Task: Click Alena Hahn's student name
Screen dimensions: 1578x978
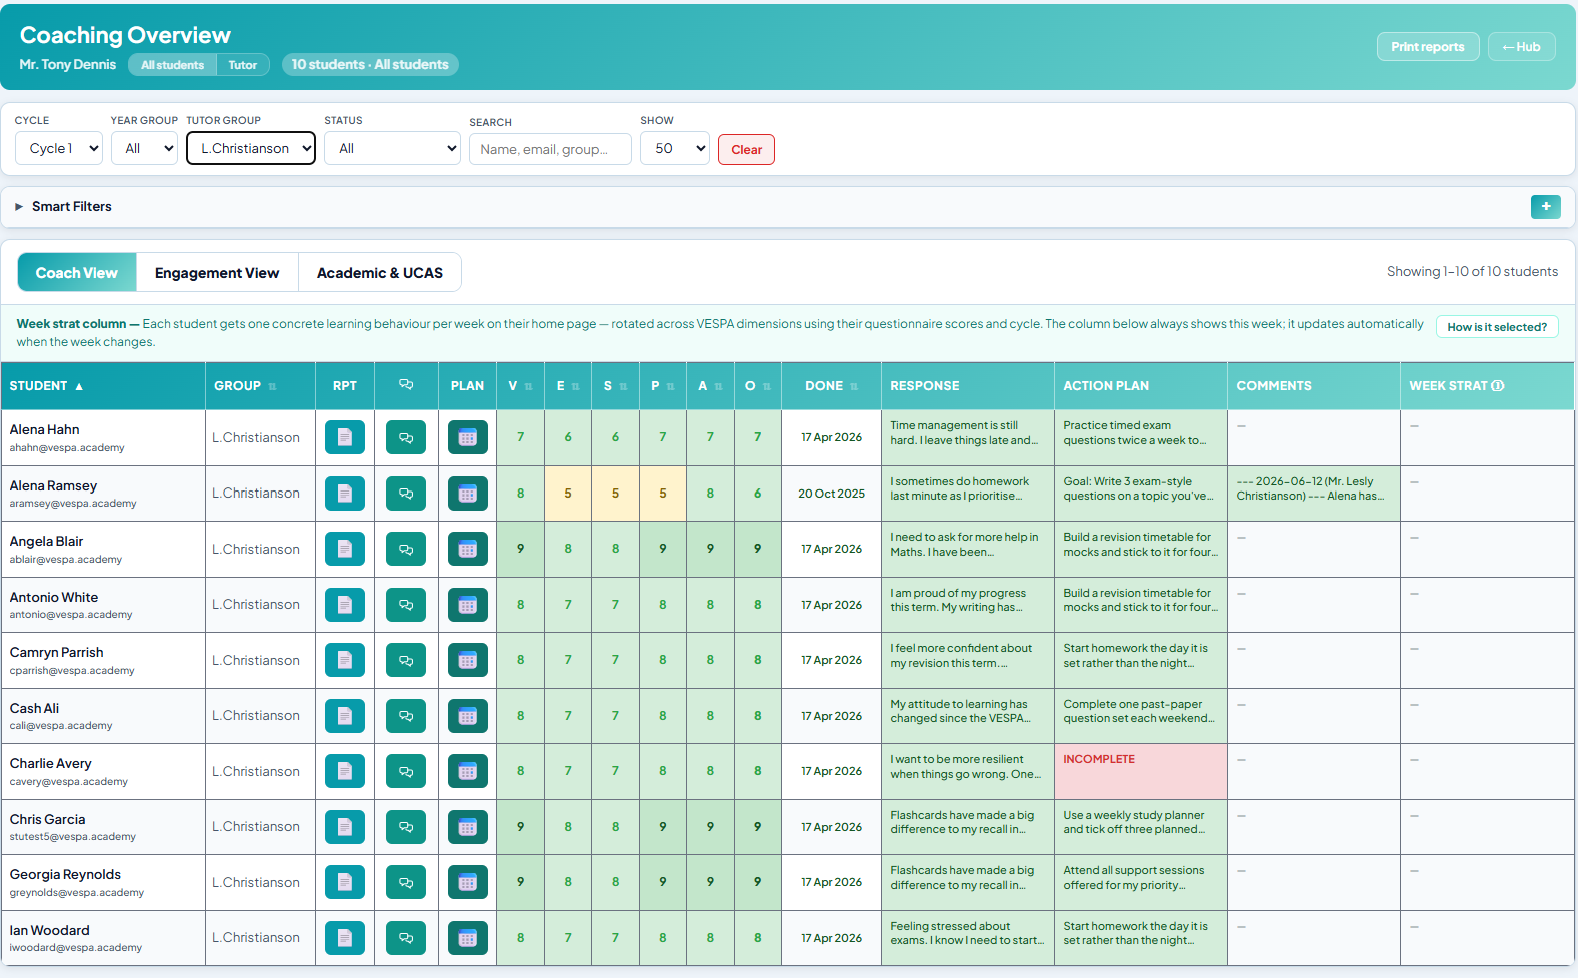Action: [44, 429]
